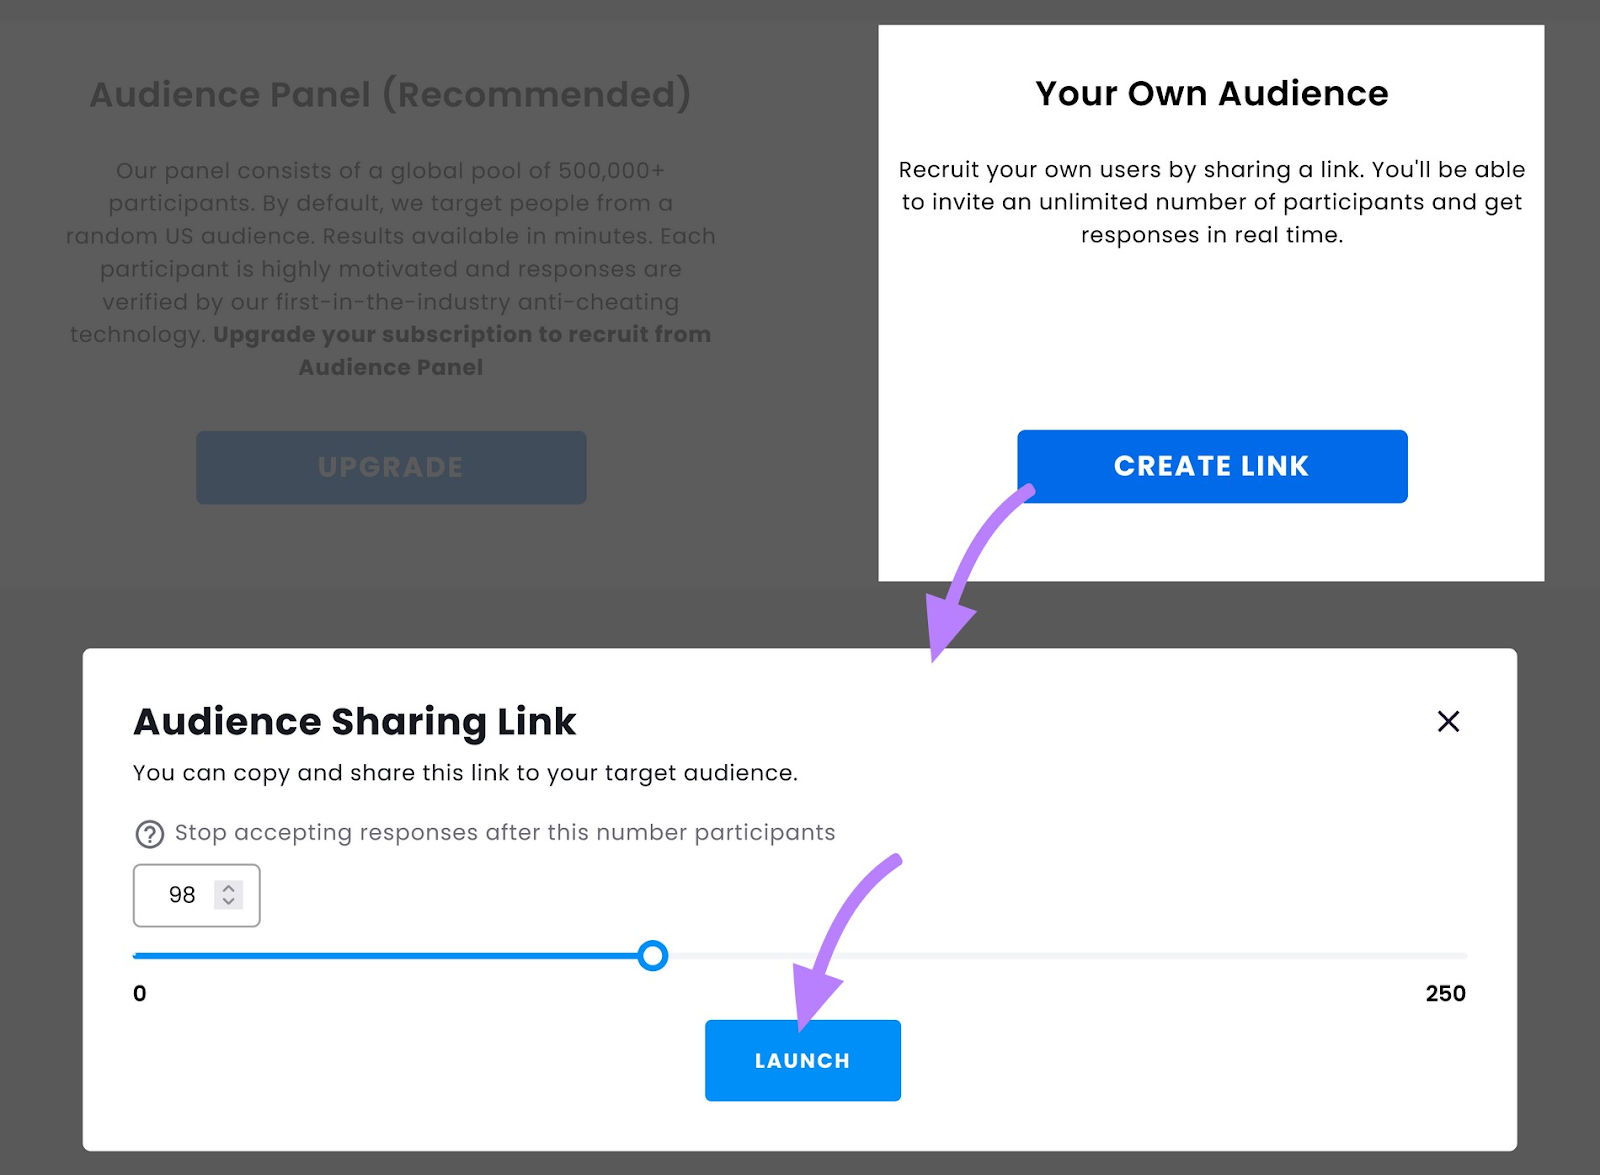This screenshot has height=1175, width=1600.
Task: Select the Your Own Audience heading
Action: click(x=1211, y=93)
